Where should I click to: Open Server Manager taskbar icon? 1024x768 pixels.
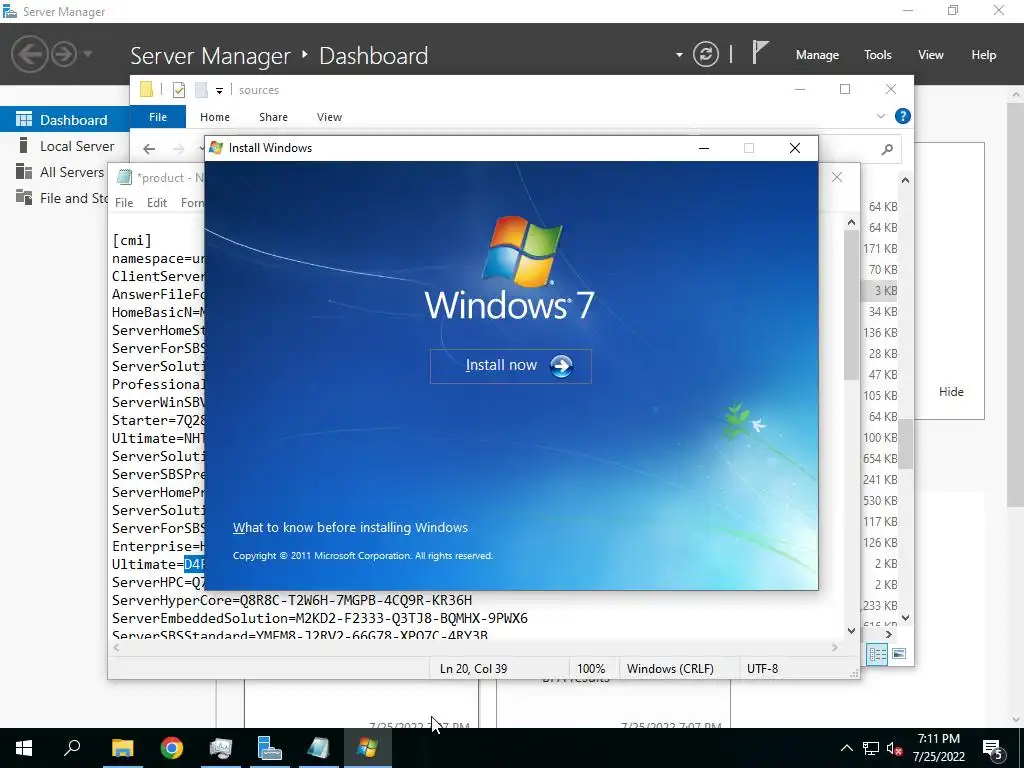(x=270, y=748)
